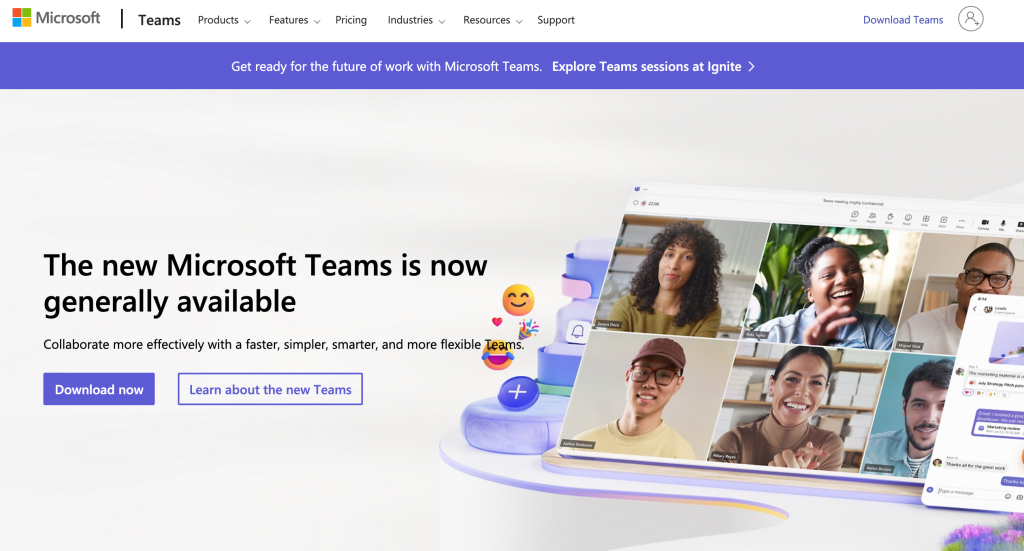
Task: Click Download Teams in header
Action: point(903,20)
